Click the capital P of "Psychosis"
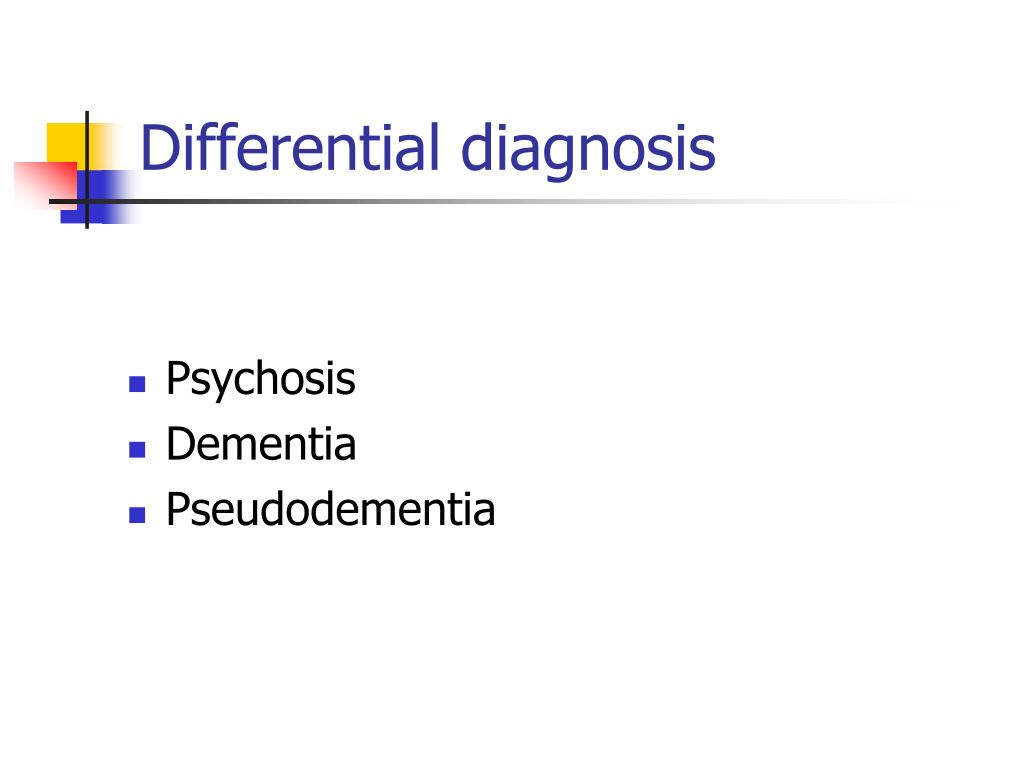This screenshot has height=768, width=1024. [179, 377]
